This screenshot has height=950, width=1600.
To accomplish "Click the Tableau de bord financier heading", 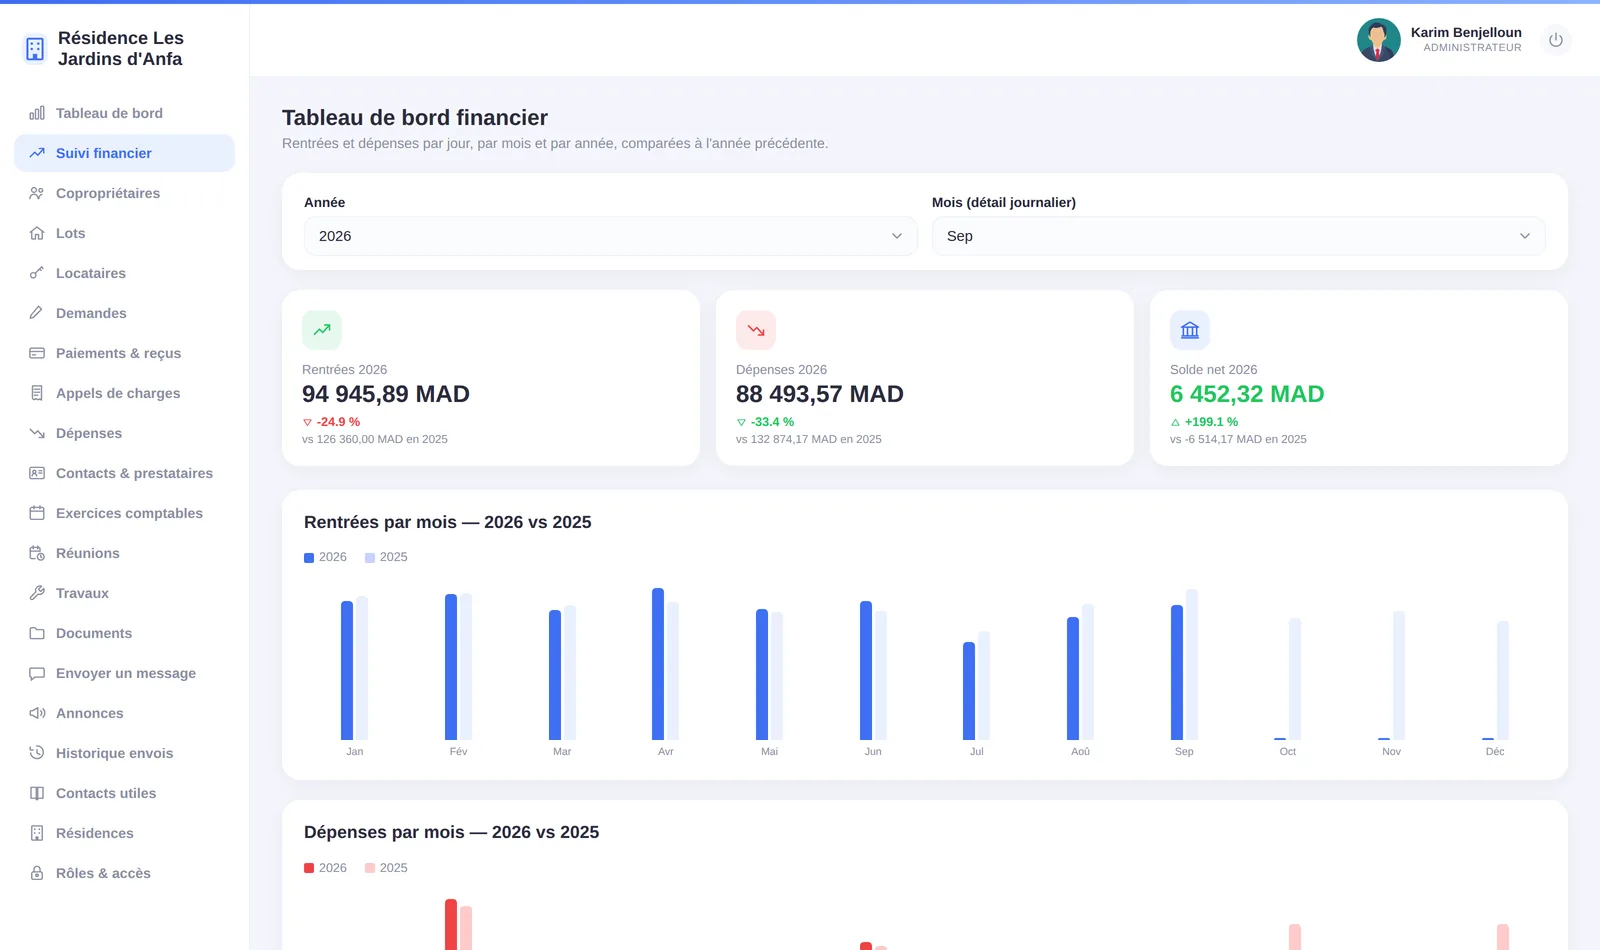I will [x=415, y=118].
